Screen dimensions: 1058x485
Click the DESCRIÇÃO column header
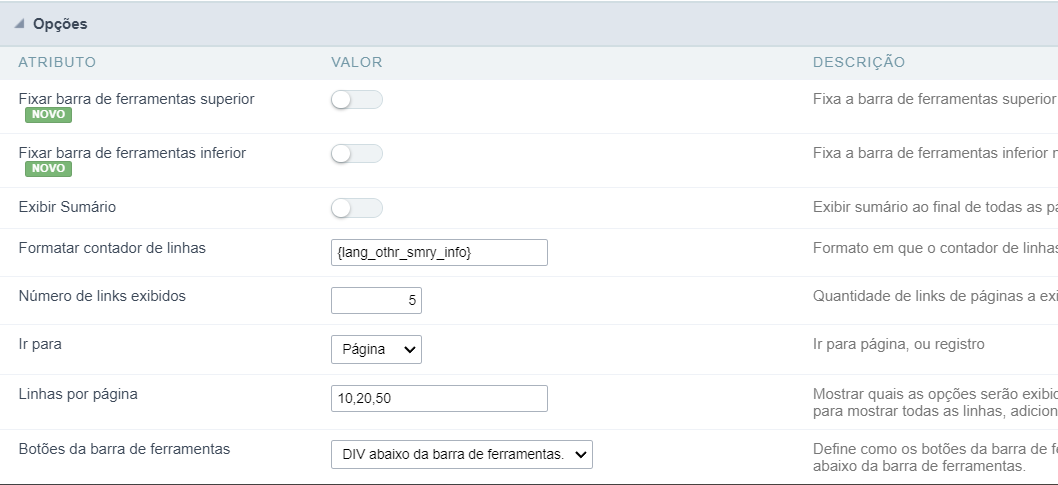click(x=858, y=62)
